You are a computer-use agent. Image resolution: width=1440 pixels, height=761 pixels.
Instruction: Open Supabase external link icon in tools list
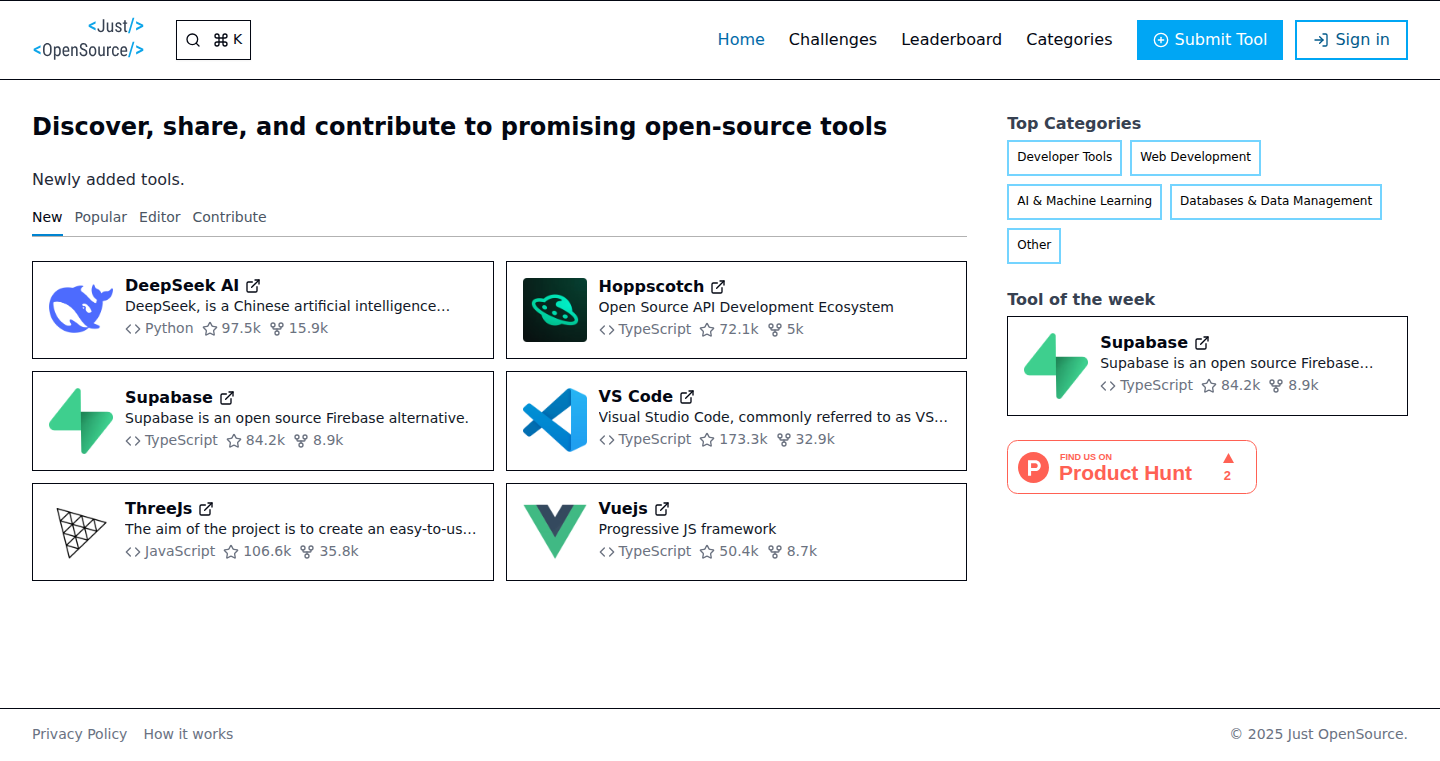[x=227, y=398]
